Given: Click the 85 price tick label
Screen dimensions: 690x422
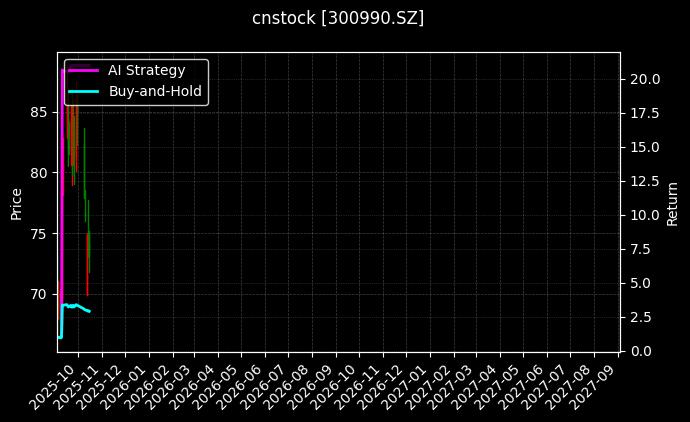Looking at the screenshot, I should tap(38, 112).
